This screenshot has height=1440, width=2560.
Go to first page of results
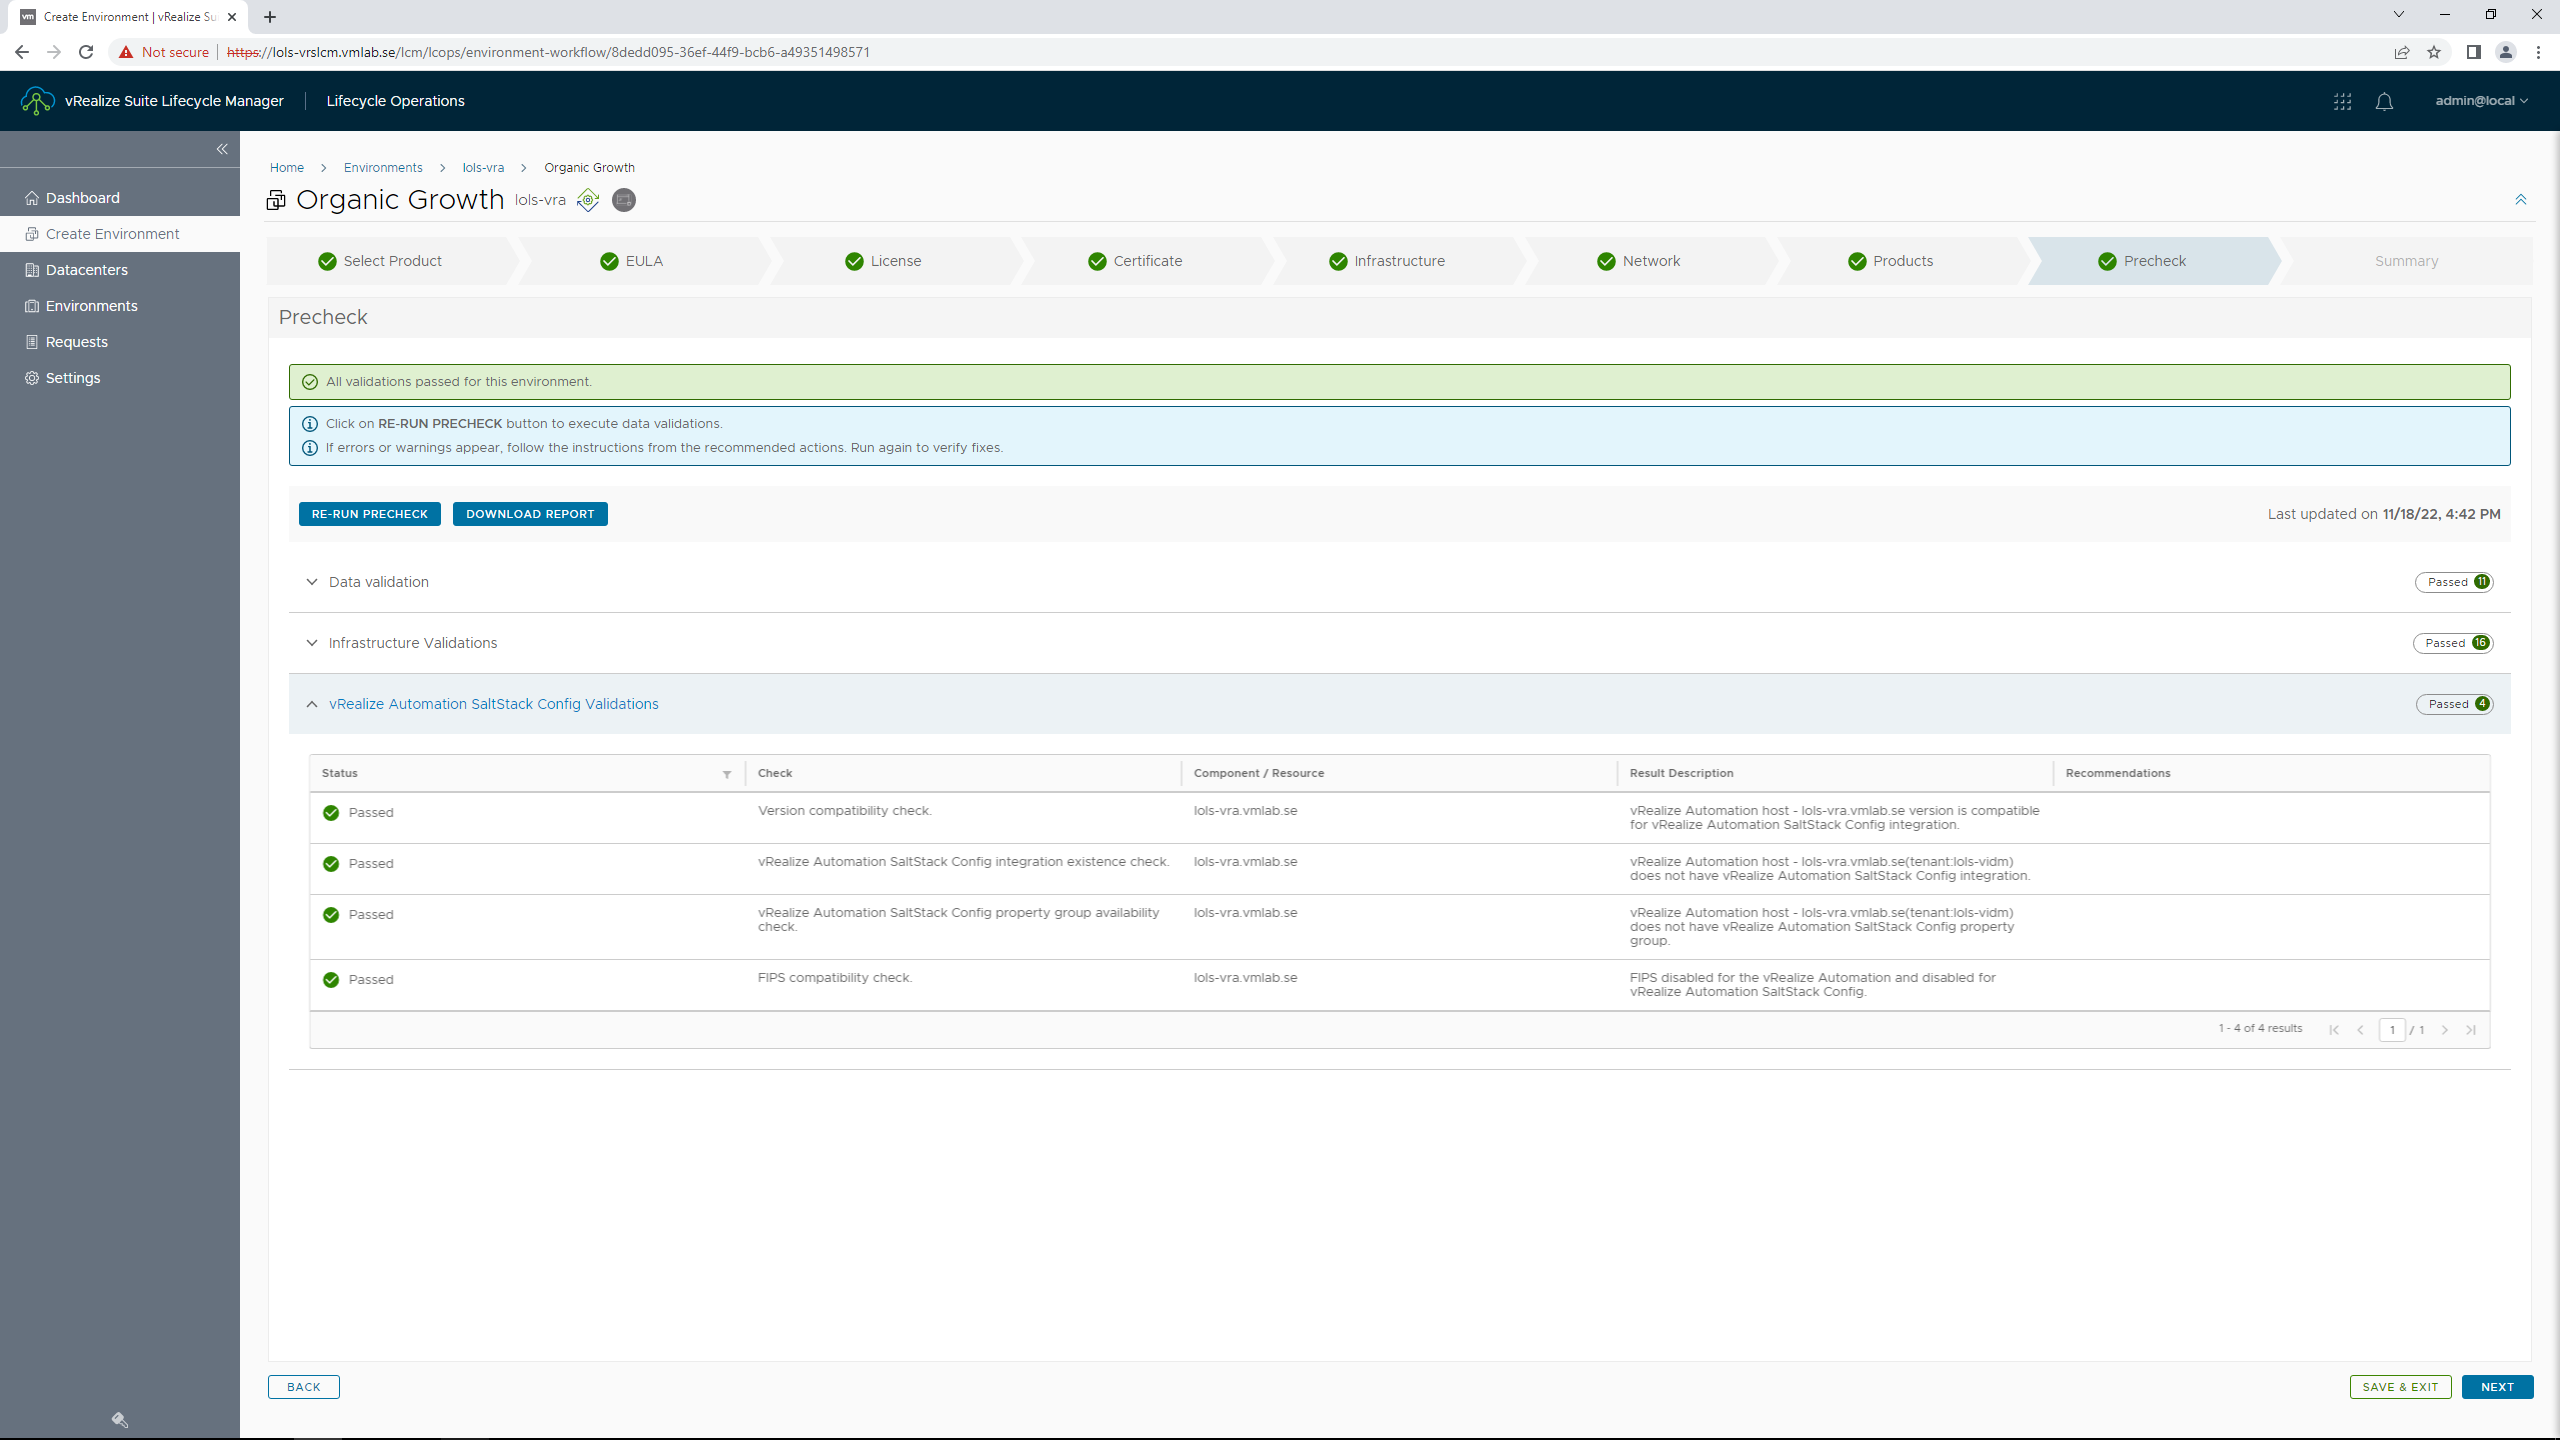2334,1030
